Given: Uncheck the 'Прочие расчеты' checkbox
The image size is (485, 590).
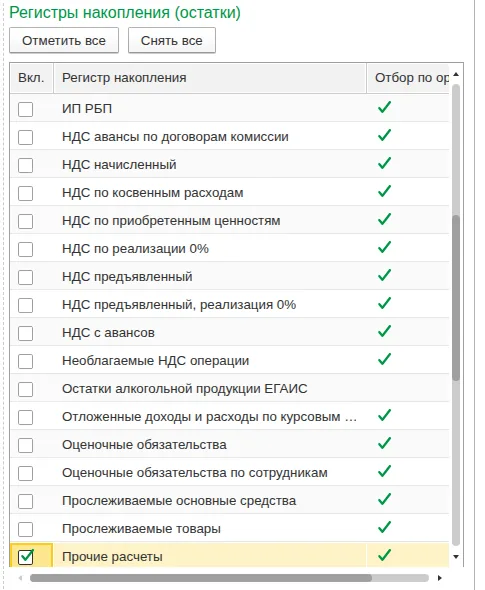Looking at the screenshot, I should click(x=26, y=557).
